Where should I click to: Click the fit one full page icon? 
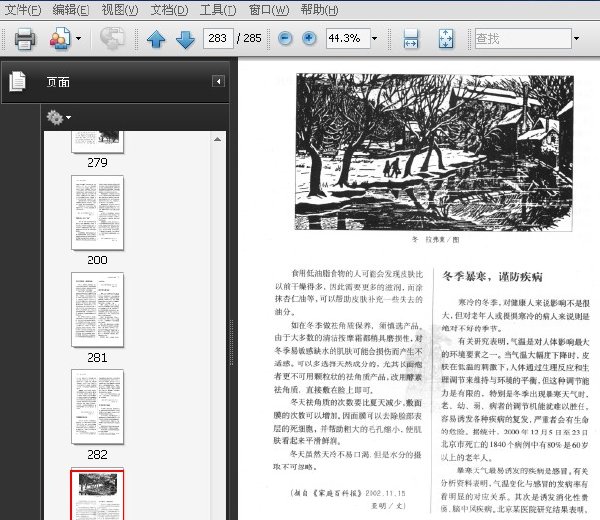(x=446, y=39)
